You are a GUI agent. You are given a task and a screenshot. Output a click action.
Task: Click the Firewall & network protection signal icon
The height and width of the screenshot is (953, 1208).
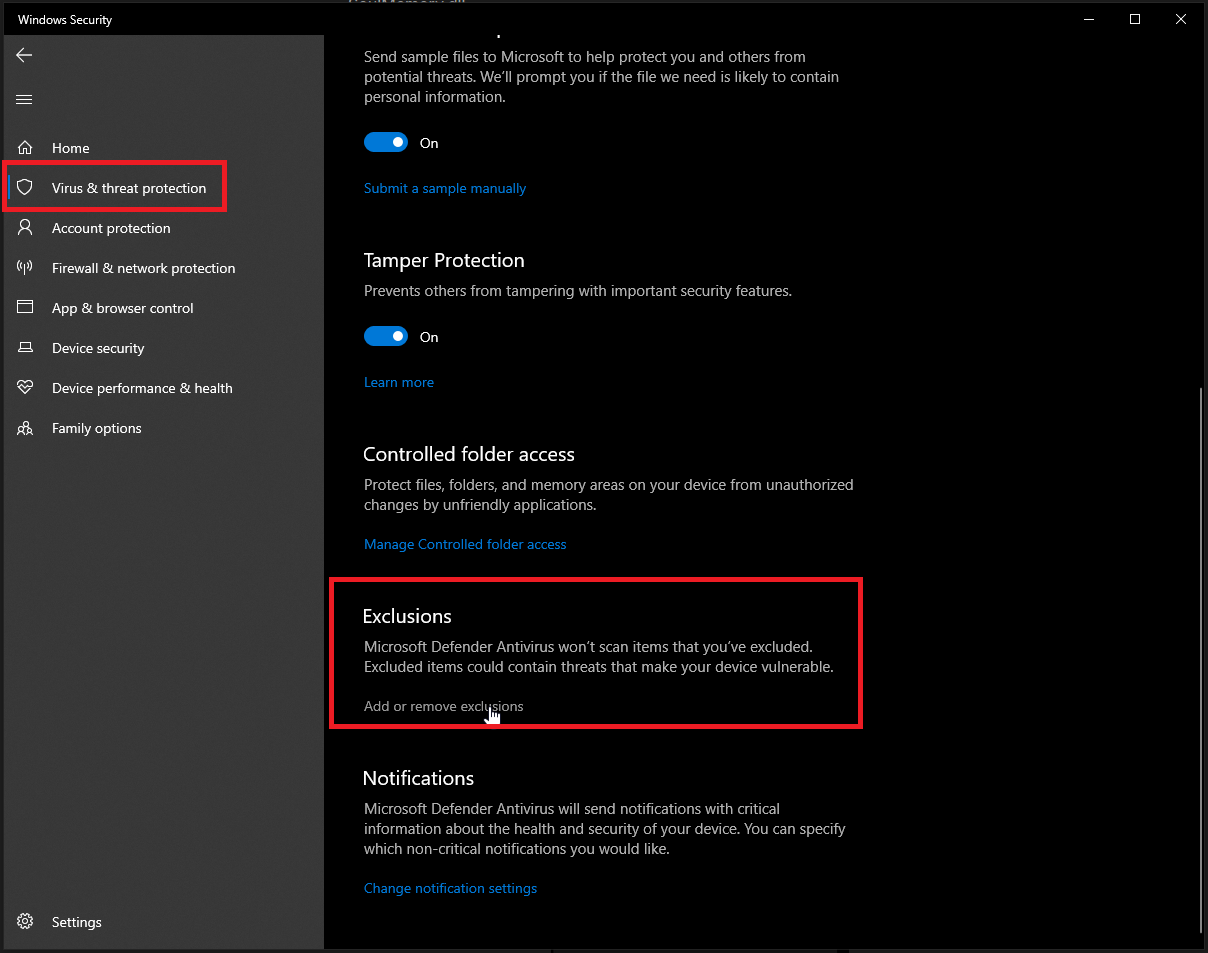click(26, 267)
